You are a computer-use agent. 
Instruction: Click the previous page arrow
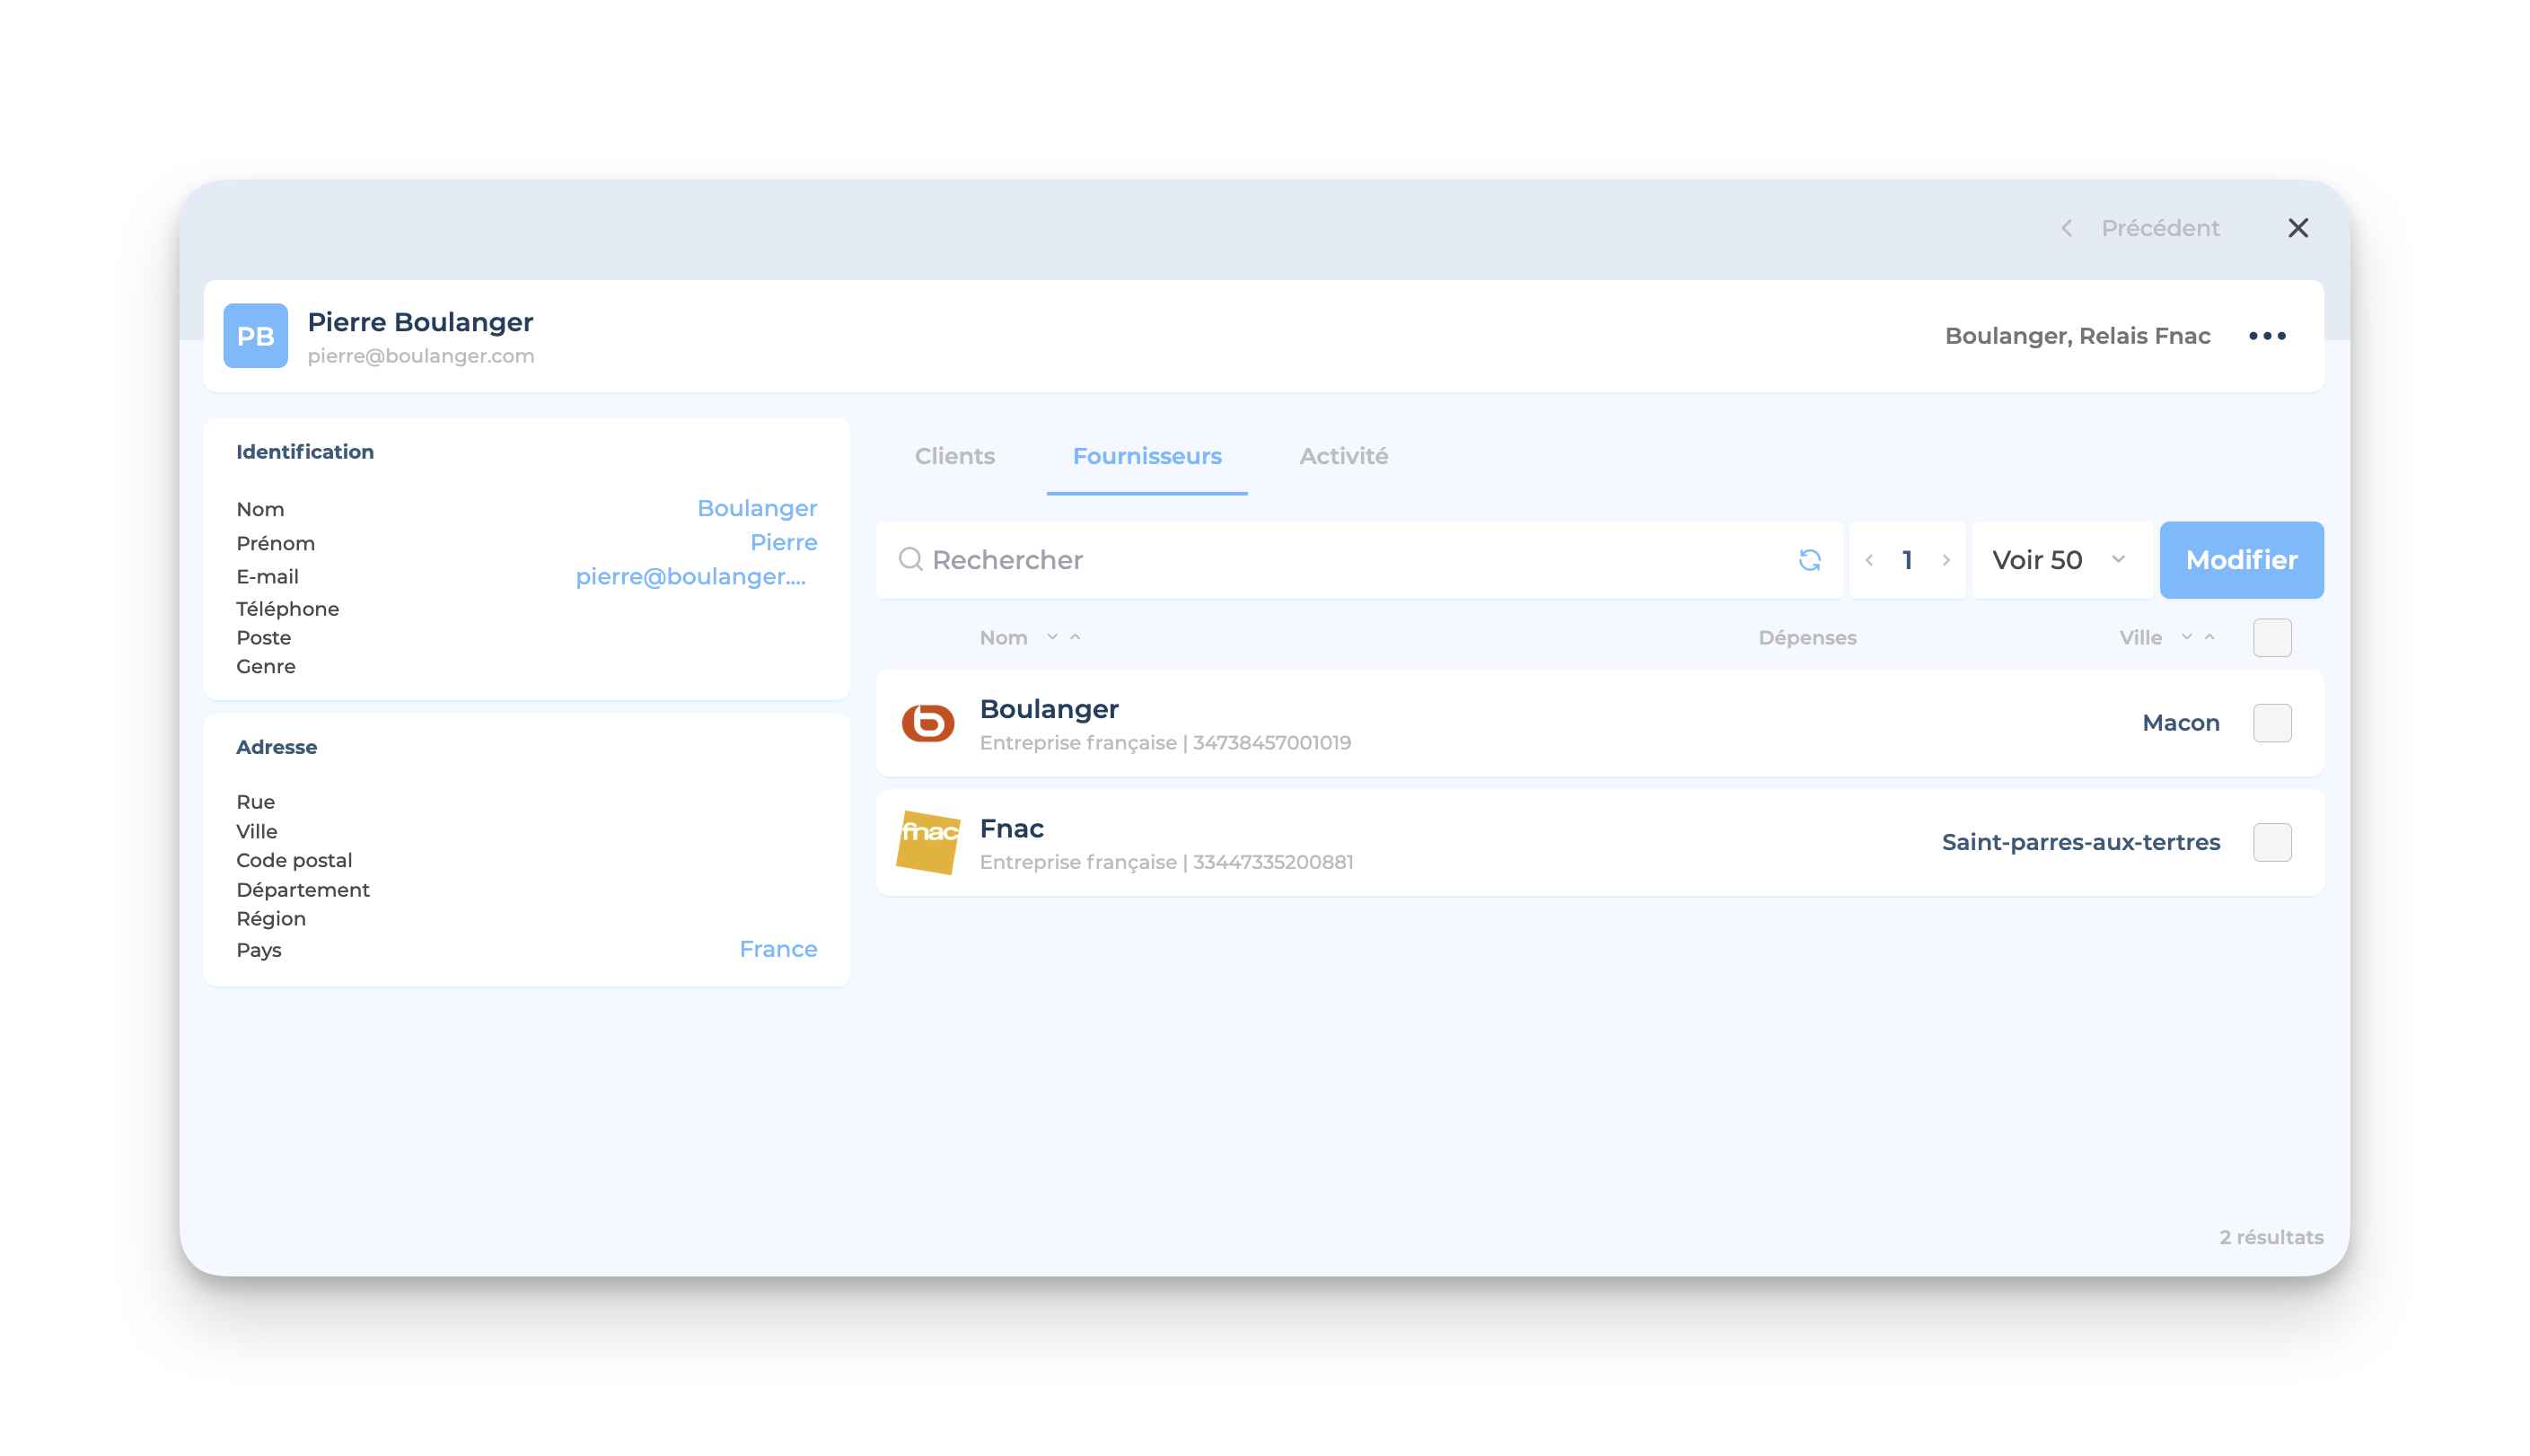1869,560
